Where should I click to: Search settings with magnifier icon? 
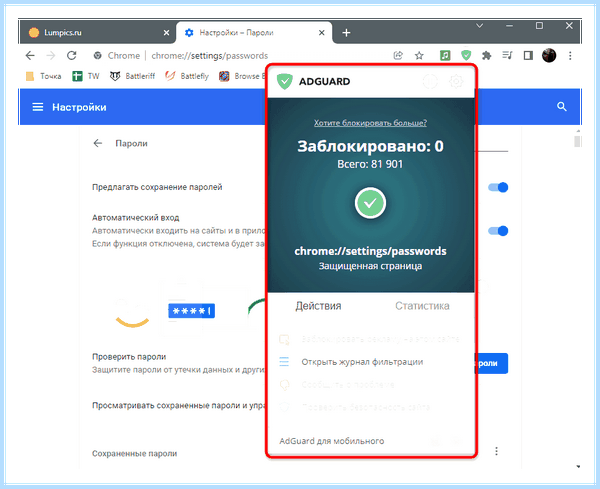(x=561, y=107)
